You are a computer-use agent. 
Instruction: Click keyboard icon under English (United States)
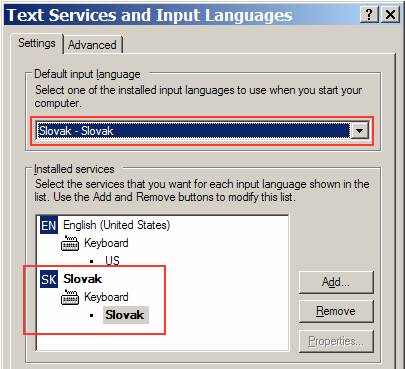point(70,243)
